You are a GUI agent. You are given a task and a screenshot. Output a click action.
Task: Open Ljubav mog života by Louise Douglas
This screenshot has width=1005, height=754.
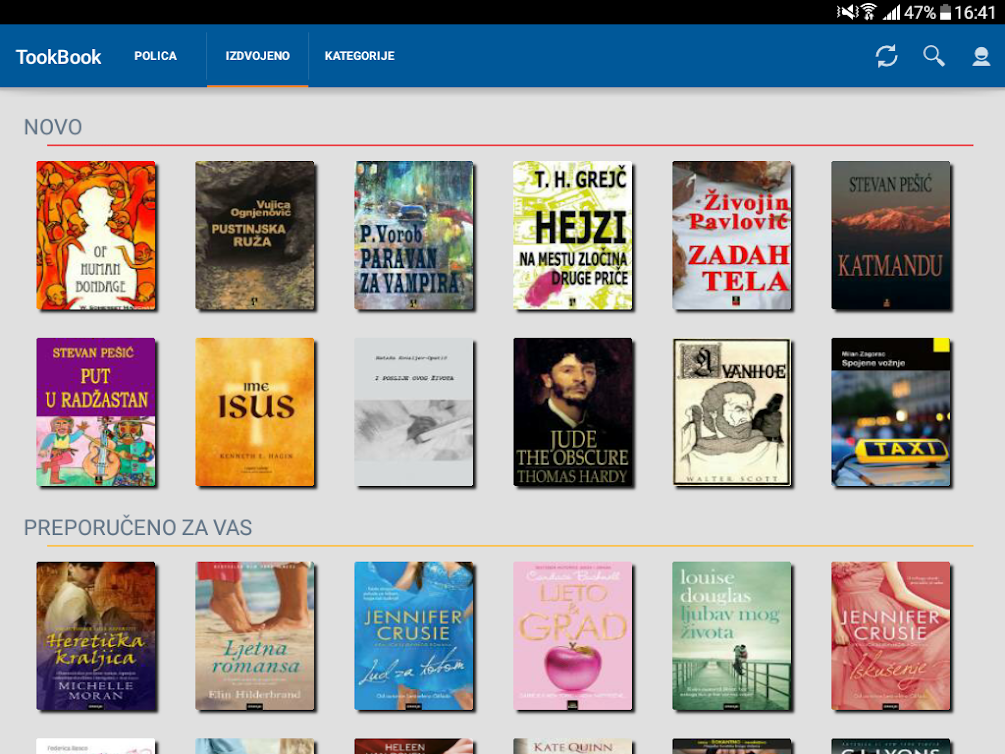tap(731, 636)
